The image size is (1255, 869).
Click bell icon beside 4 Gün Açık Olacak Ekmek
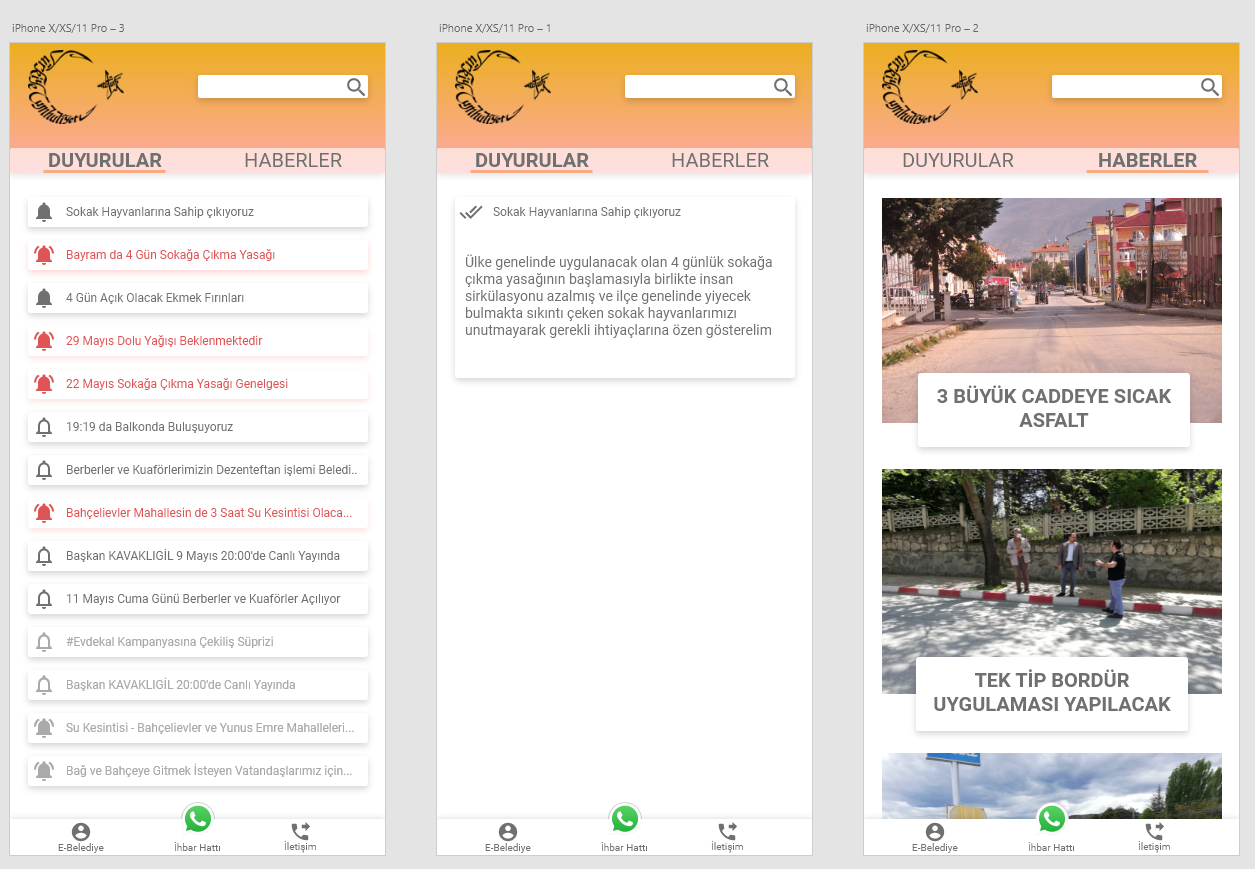click(44, 298)
